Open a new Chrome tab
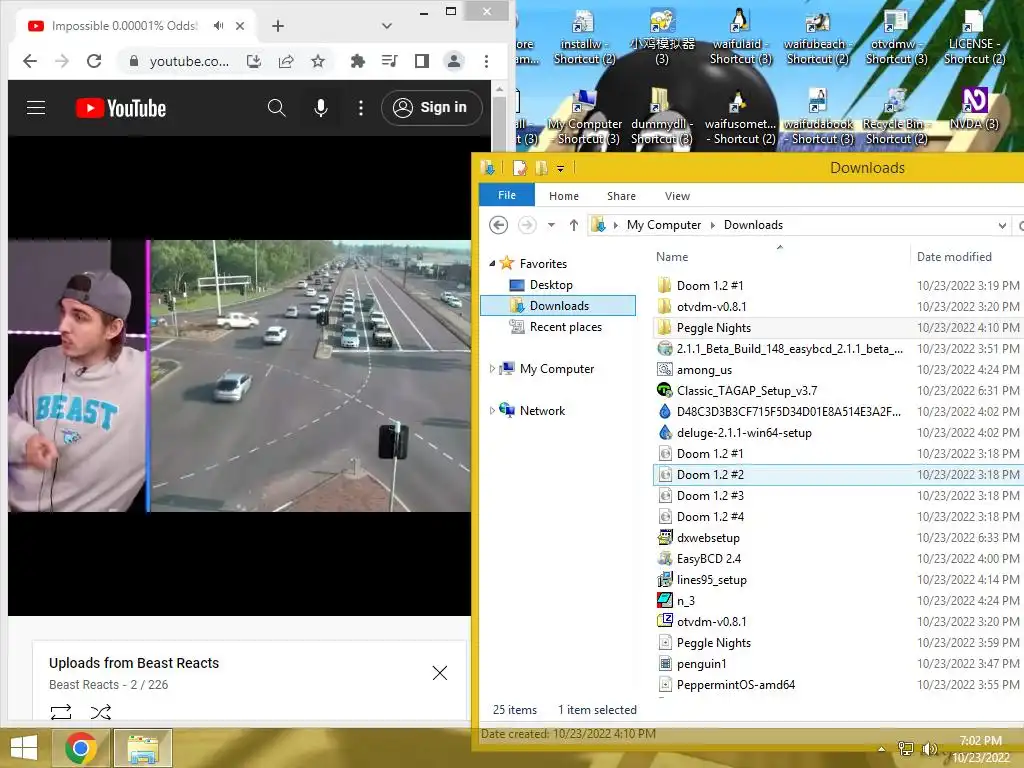The image size is (1024, 768). point(278,25)
